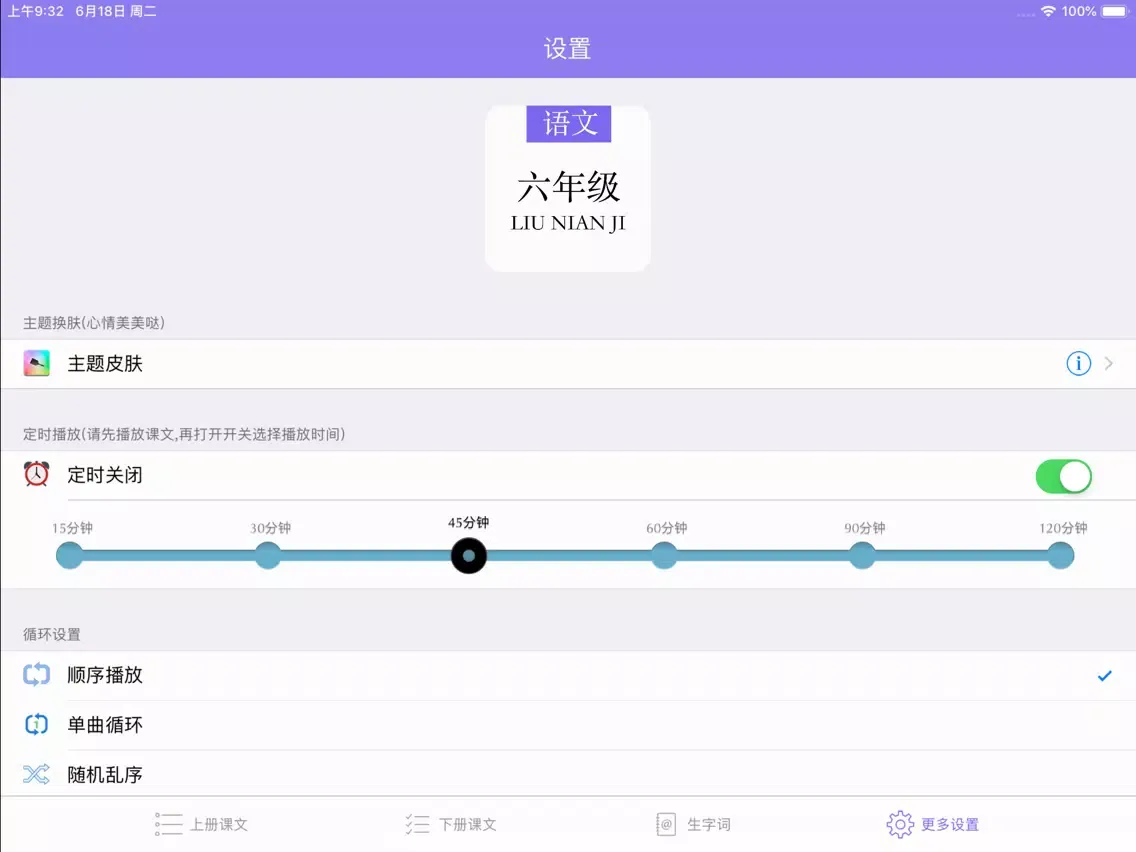Tap the shuffle crossed-arrows icon
Screen dimensions: 1136x852
click(36, 774)
